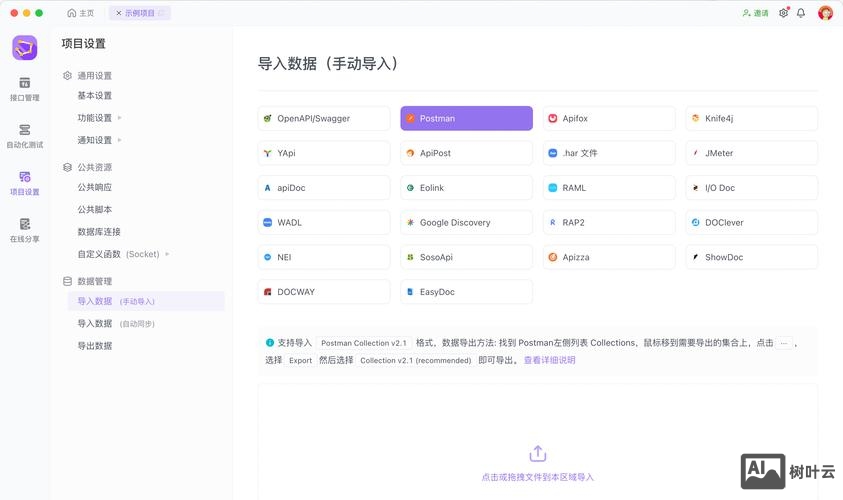Select the 项目设置 sidebar icon
This screenshot has width=843, height=500.
click(x=25, y=183)
